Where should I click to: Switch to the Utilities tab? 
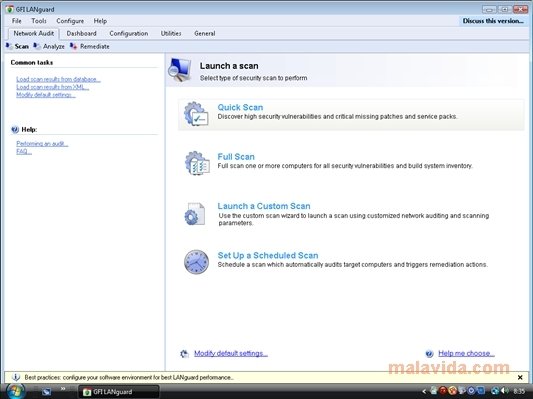(171, 33)
